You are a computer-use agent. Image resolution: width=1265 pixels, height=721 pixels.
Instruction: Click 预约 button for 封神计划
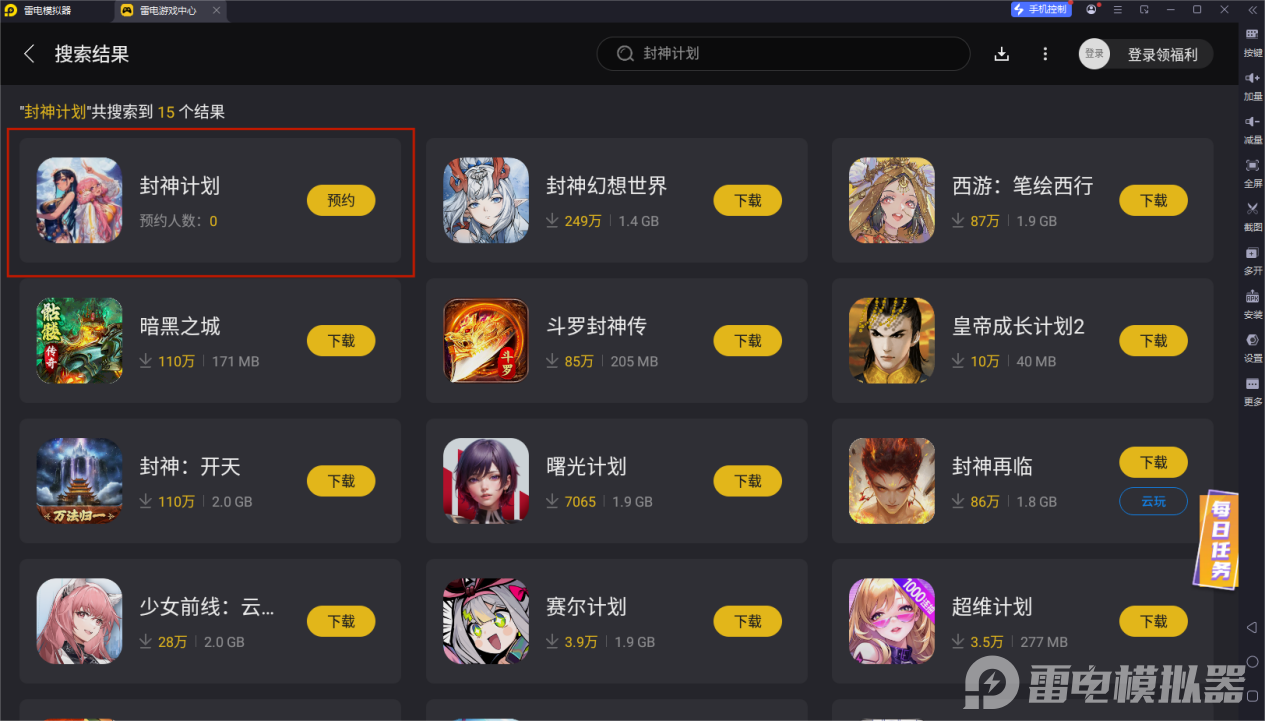click(341, 200)
